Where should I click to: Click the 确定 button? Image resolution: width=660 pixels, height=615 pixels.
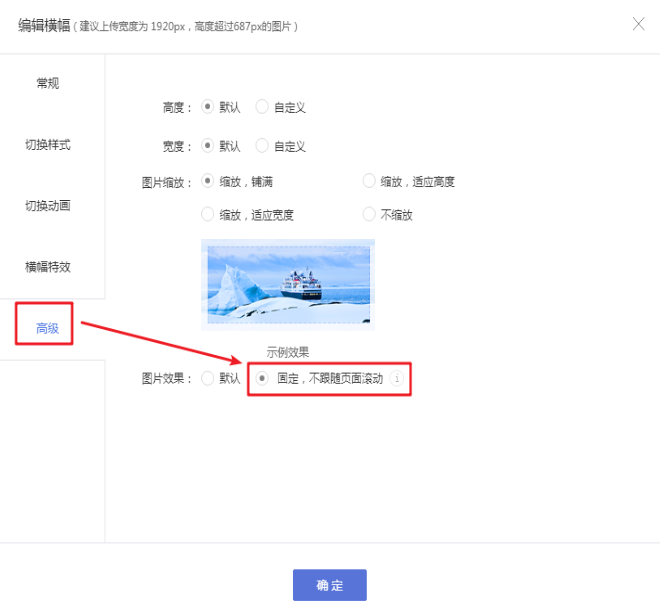[330, 585]
